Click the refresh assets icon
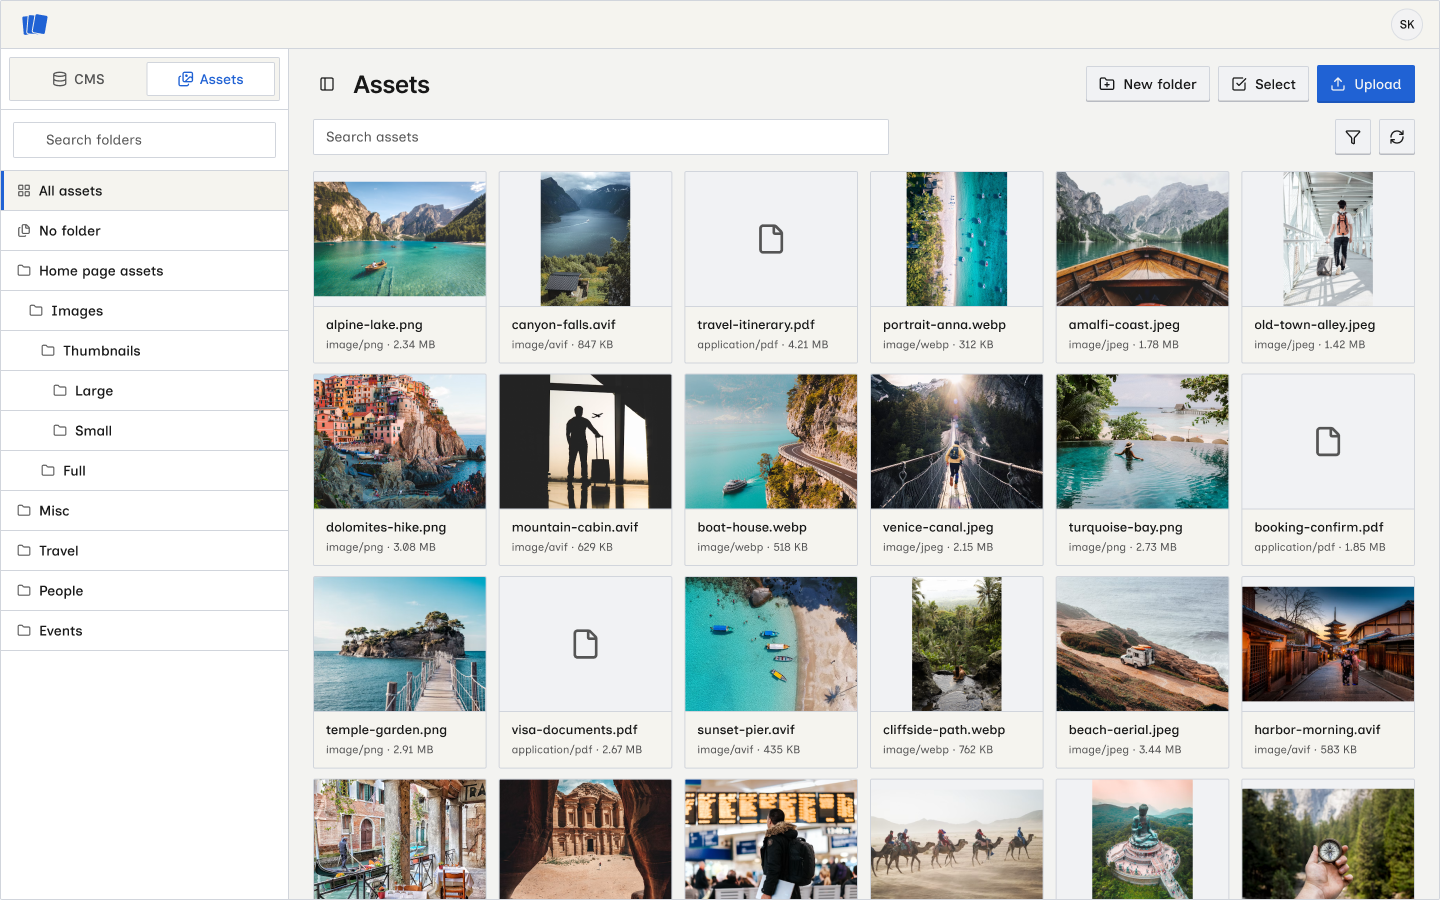Viewport: 1440px width, 900px height. (1397, 137)
